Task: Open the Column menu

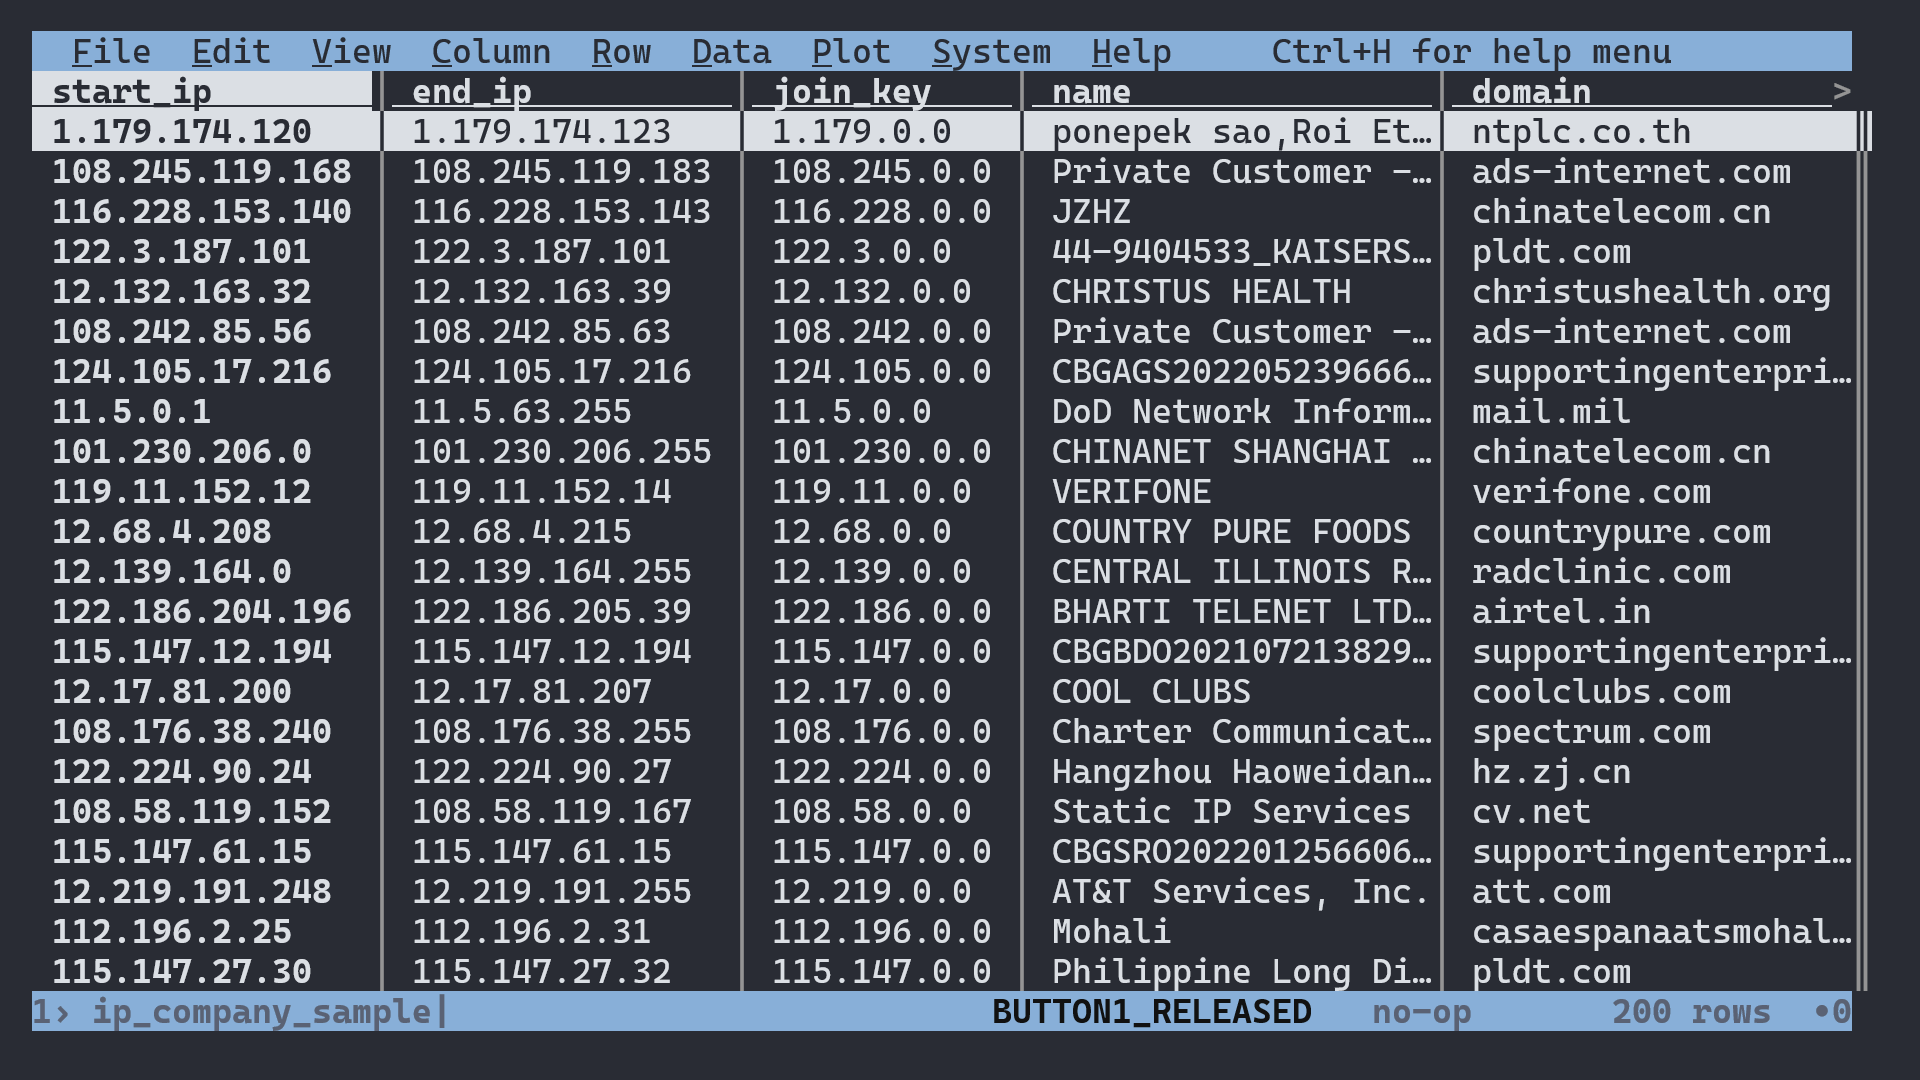Action: pos(492,51)
